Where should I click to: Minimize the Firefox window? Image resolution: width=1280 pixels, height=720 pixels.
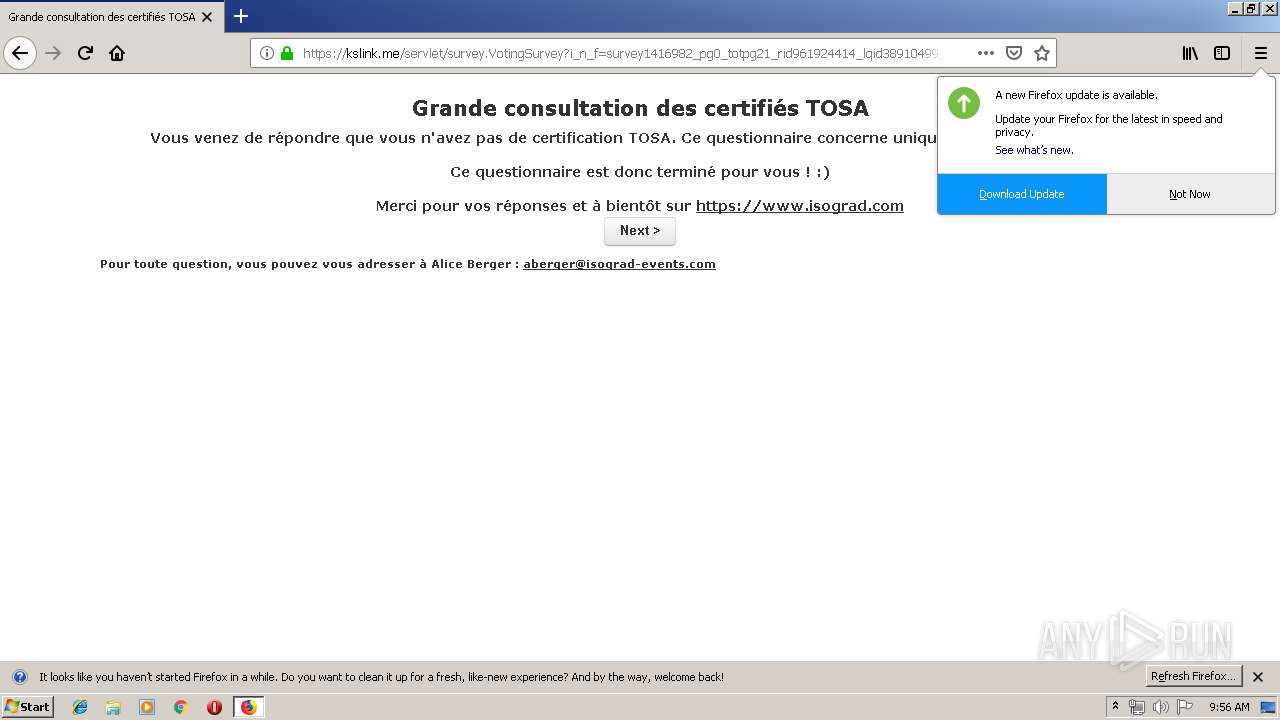click(1235, 8)
